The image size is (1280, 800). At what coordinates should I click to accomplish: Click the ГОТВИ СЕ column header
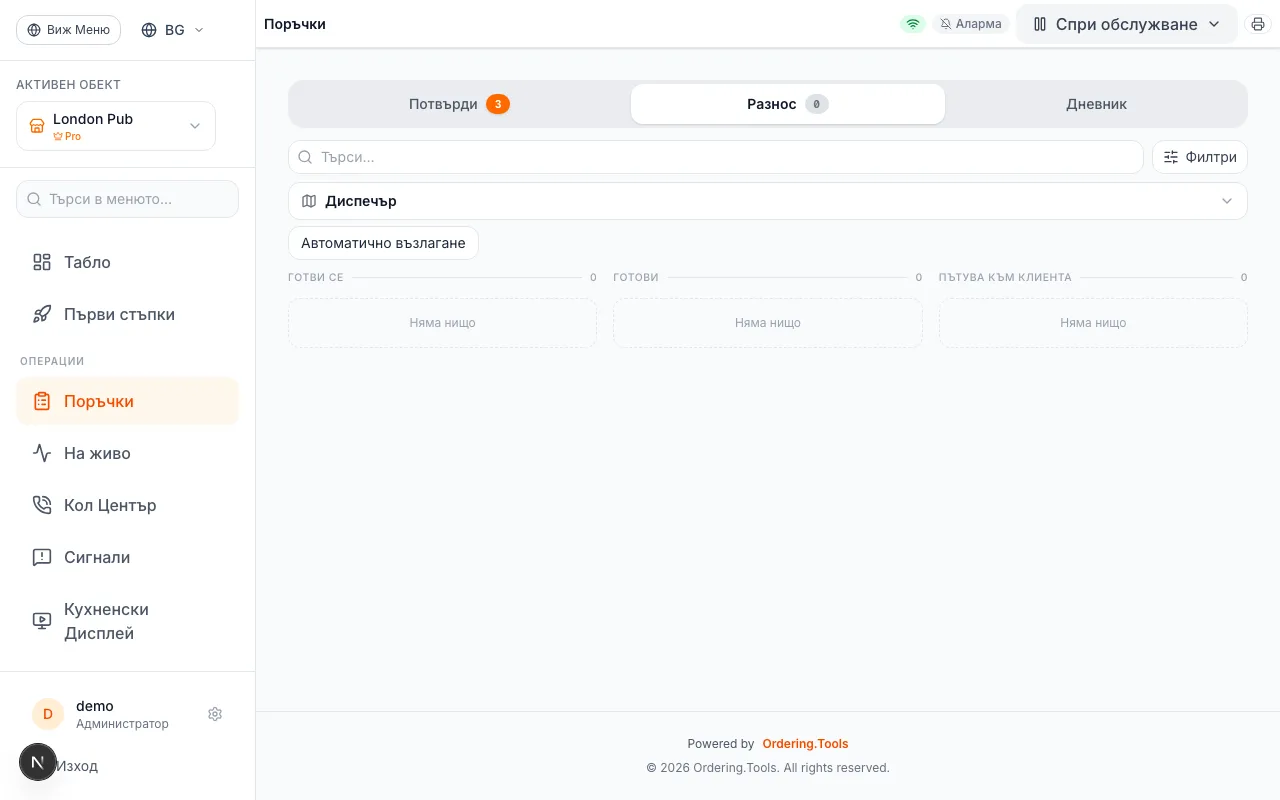316,277
